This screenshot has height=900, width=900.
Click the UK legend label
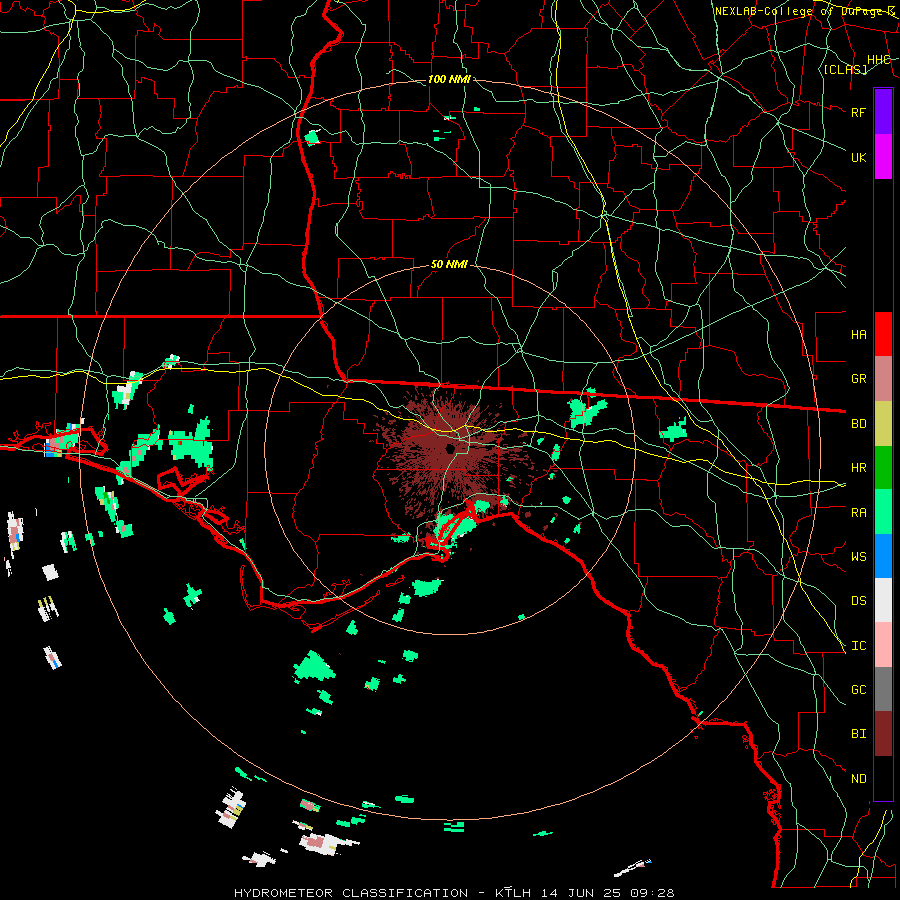click(858, 157)
